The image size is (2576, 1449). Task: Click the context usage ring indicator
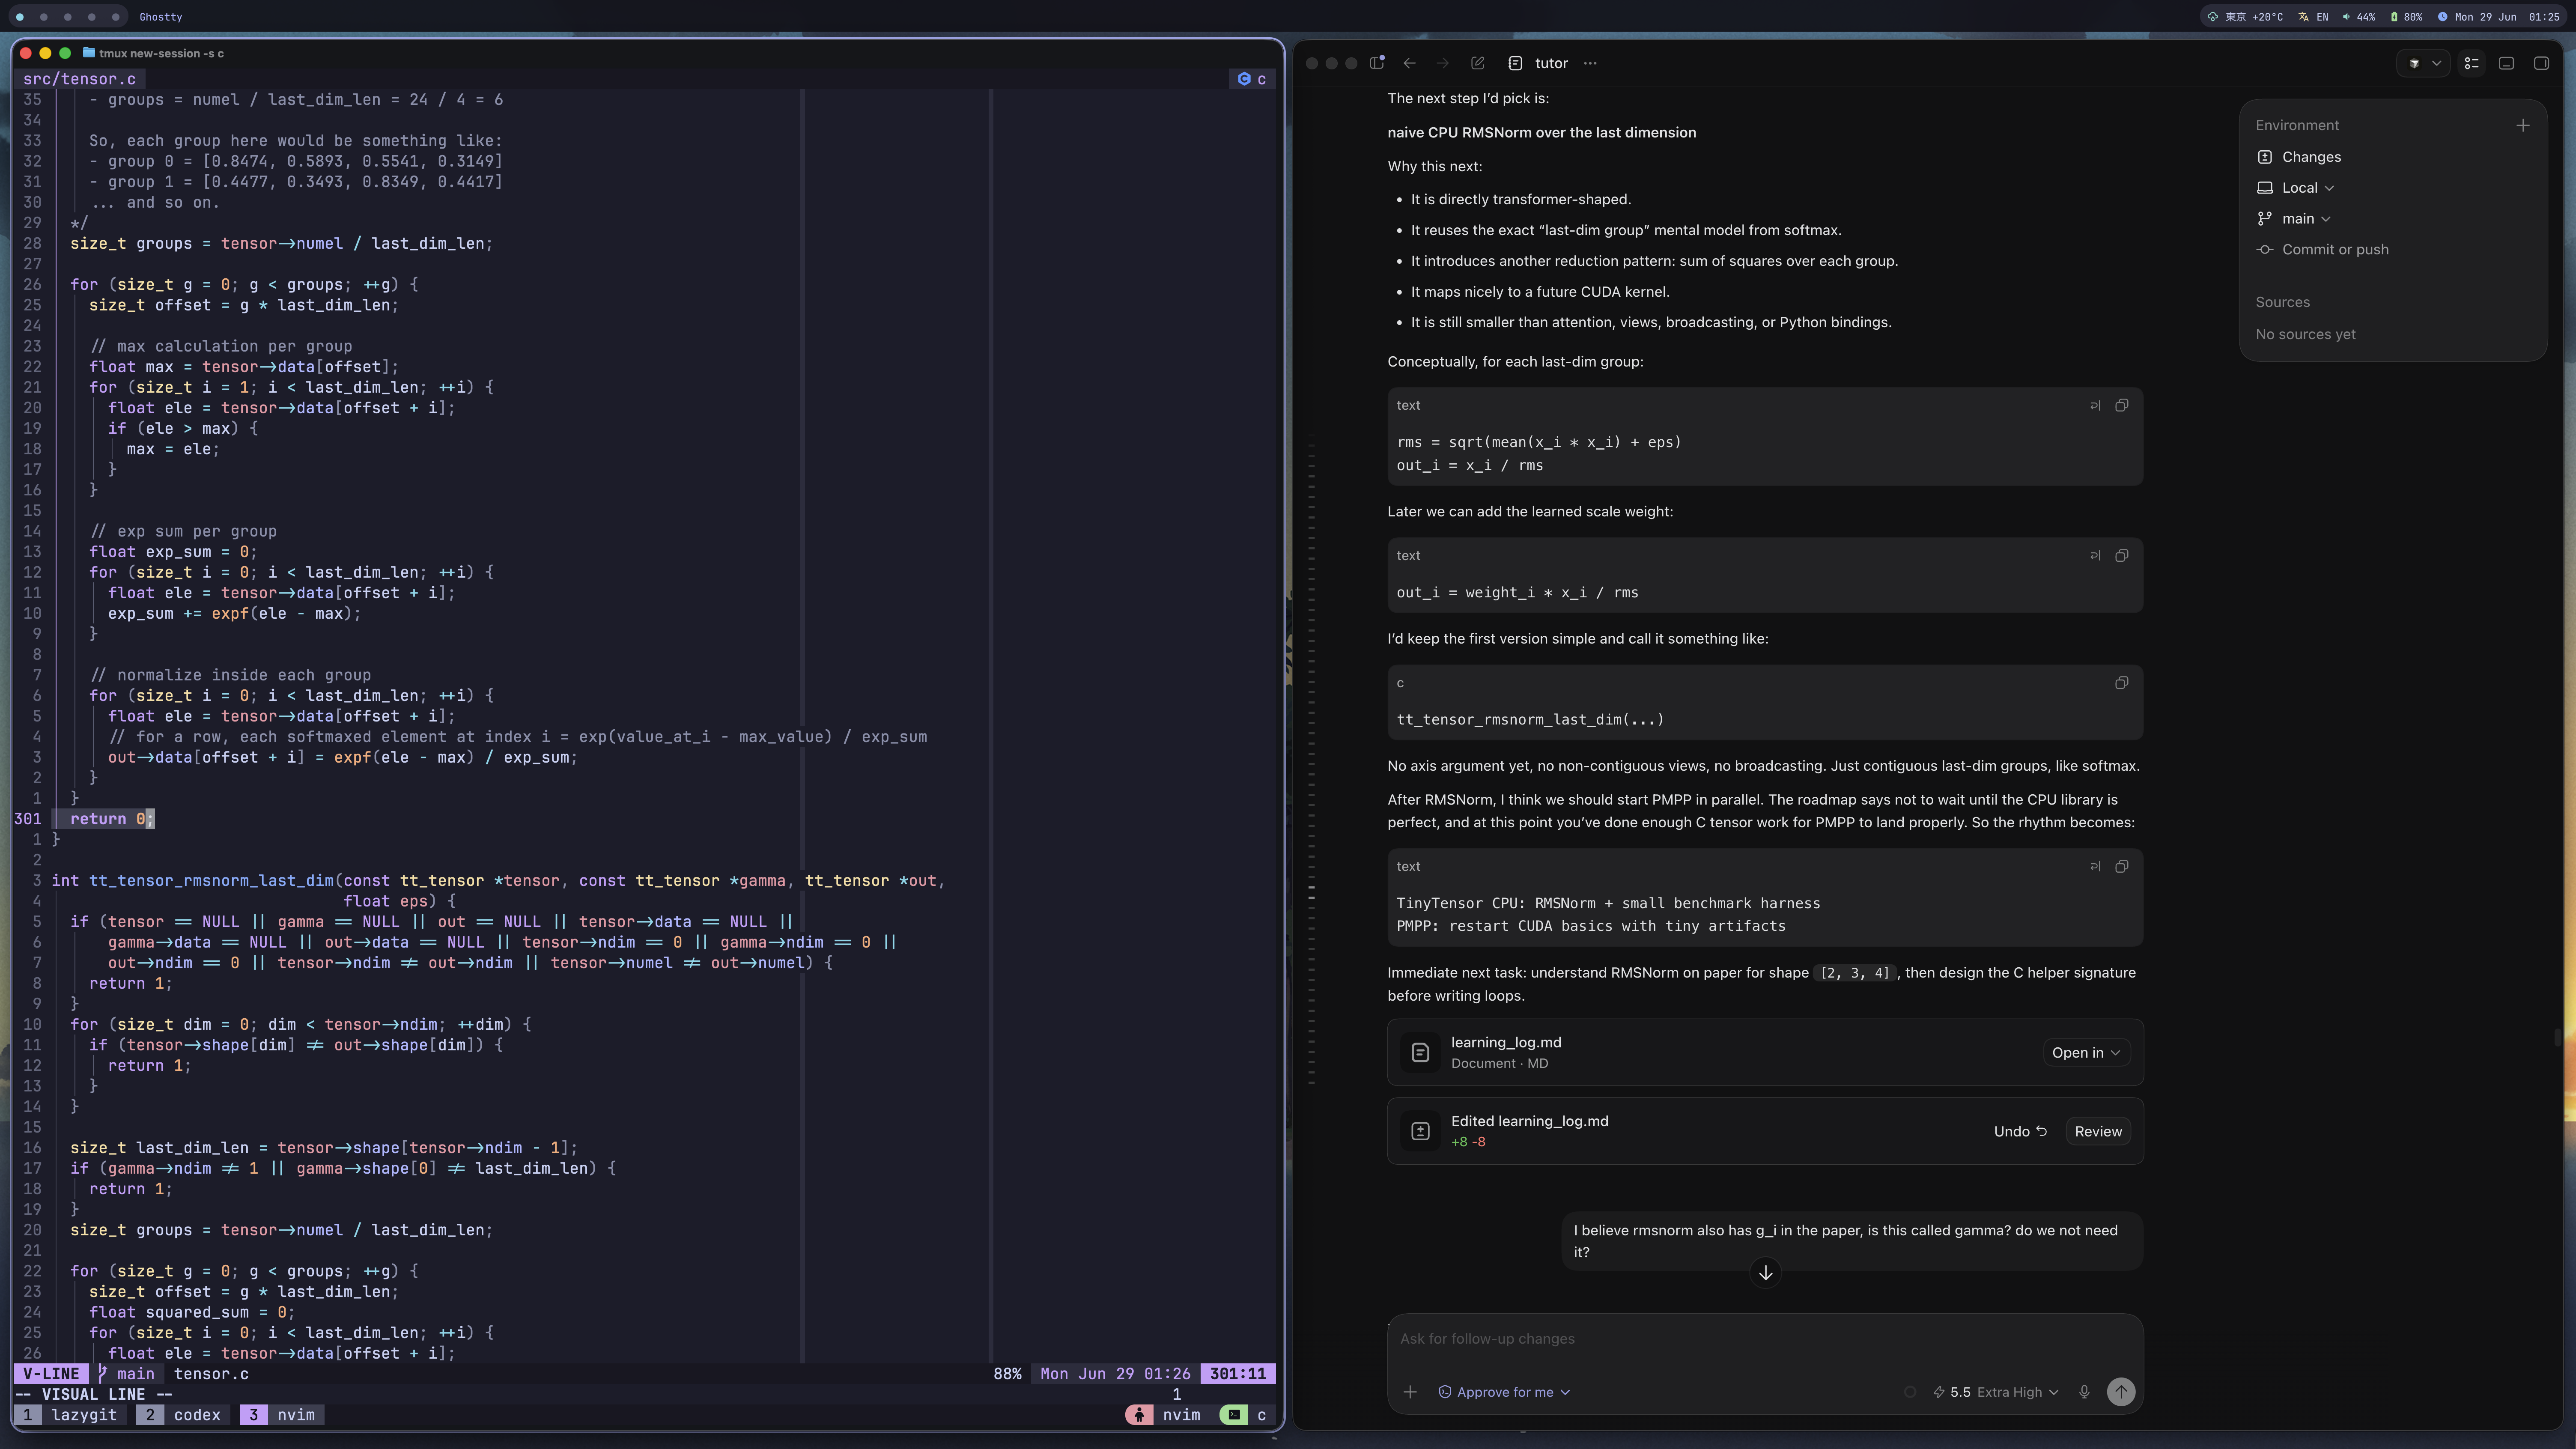coord(1910,1392)
